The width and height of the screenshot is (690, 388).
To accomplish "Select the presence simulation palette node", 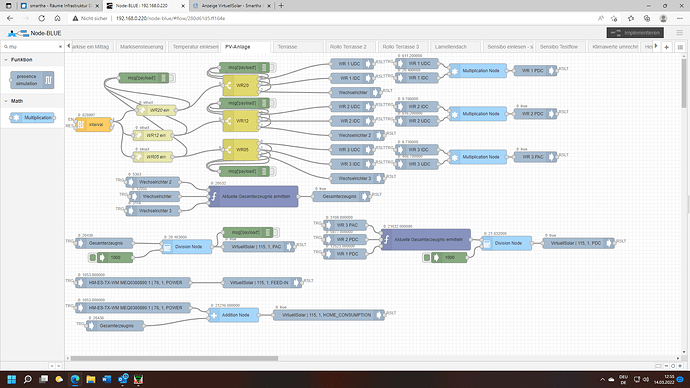I will (x=32, y=80).
